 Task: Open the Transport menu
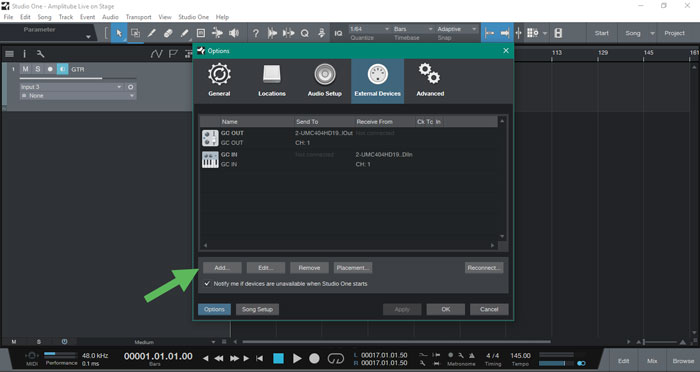point(138,17)
